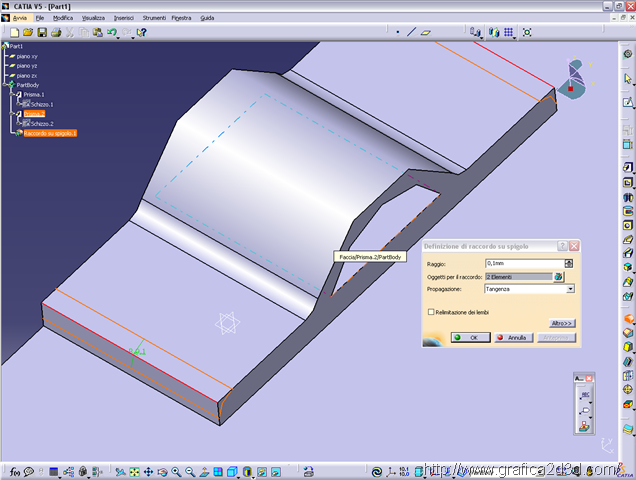Click the Fit All In view icon
Viewport: 636px width, 480px height.
[x=134, y=471]
